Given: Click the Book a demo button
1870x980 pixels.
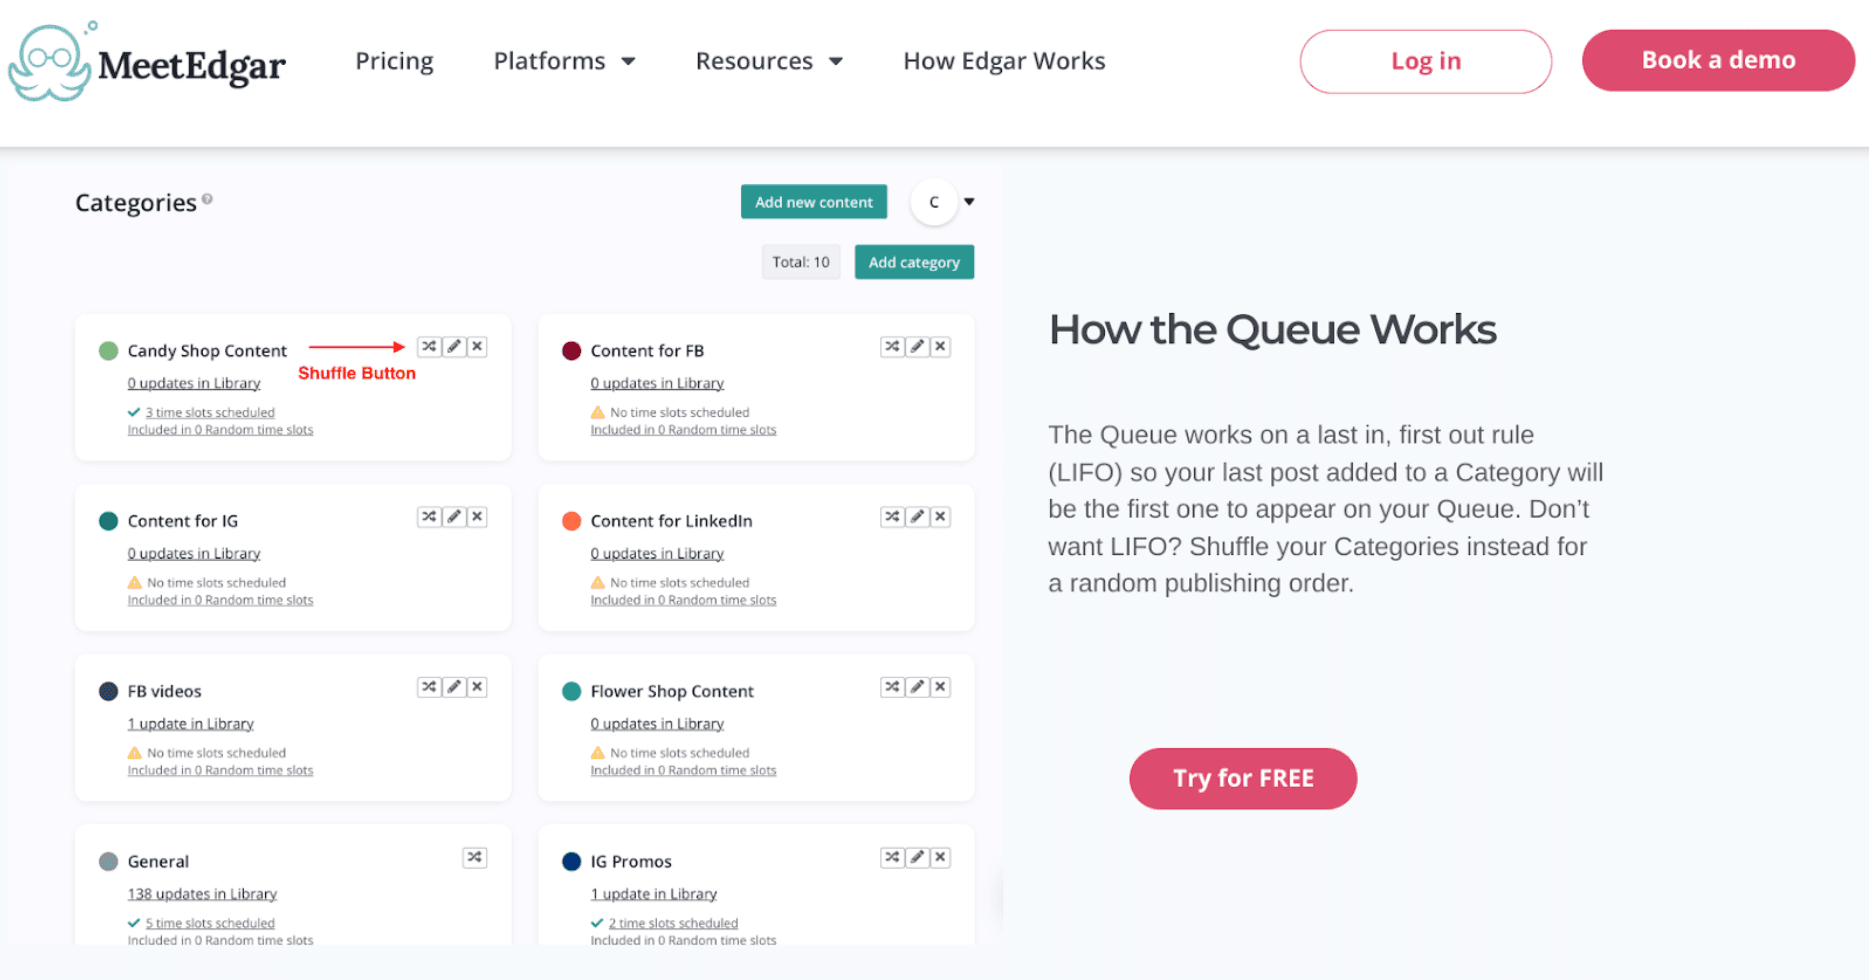Looking at the screenshot, I should [1717, 60].
